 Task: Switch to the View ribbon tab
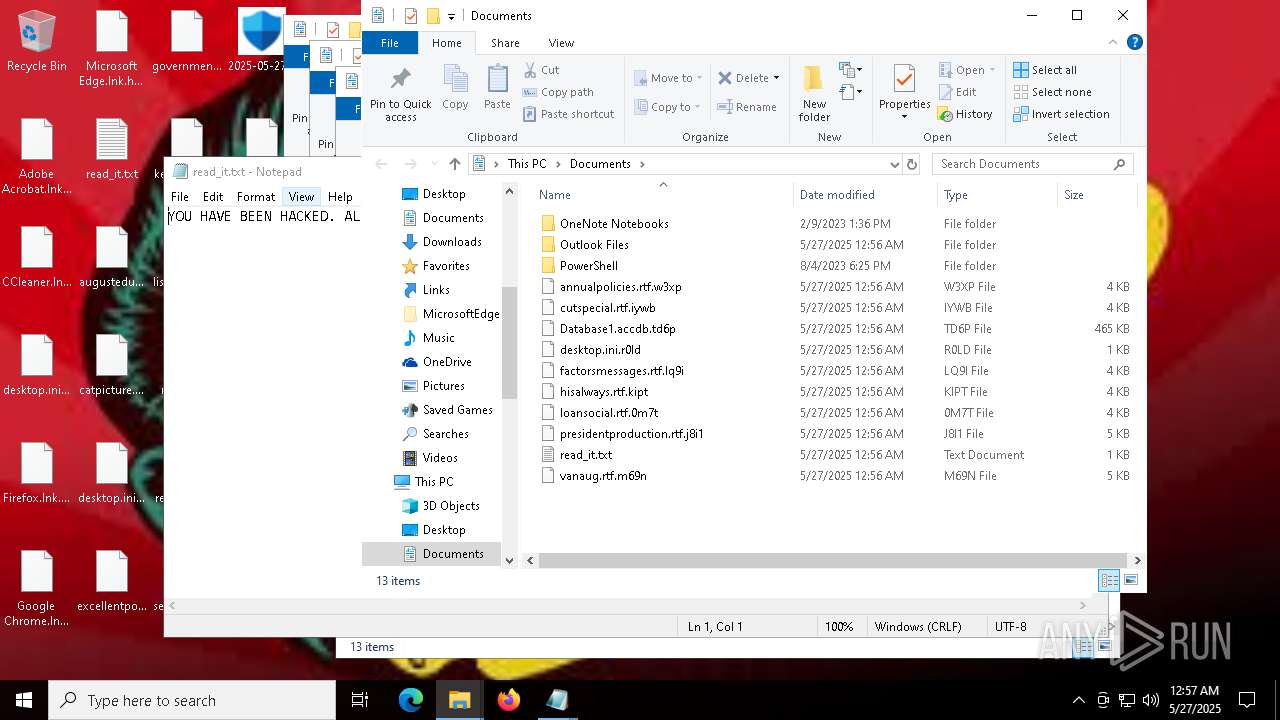click(561, 43)
